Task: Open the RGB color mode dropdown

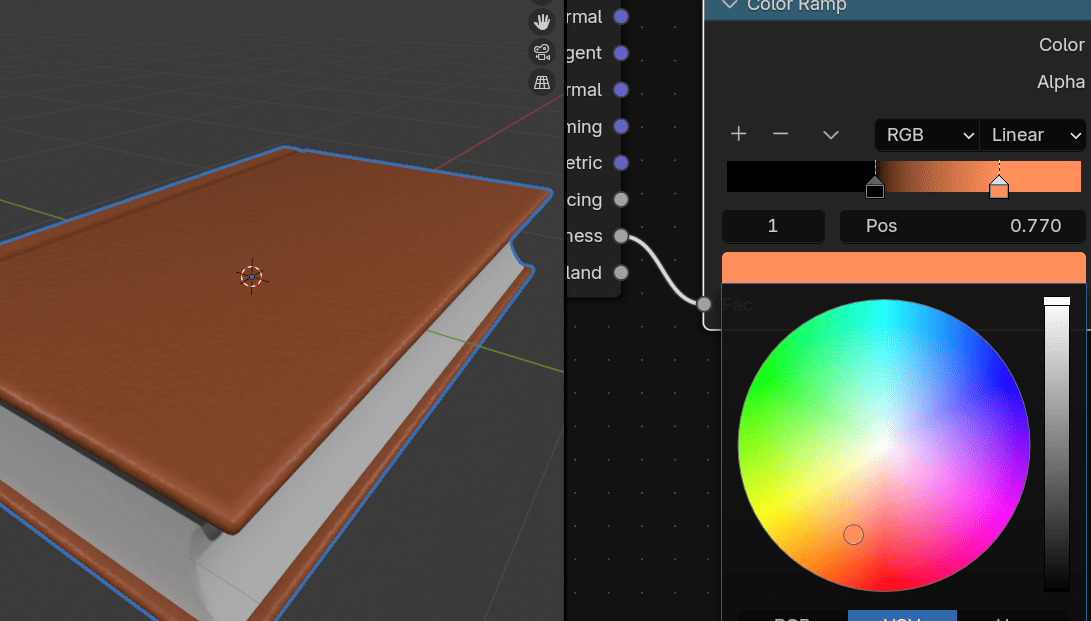Action: click(926, 135)
